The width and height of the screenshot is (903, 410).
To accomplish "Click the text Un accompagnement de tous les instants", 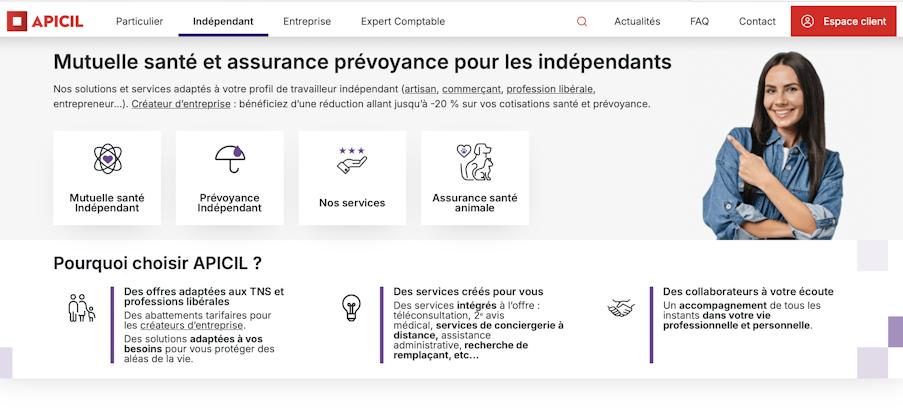I will [742, 310].
